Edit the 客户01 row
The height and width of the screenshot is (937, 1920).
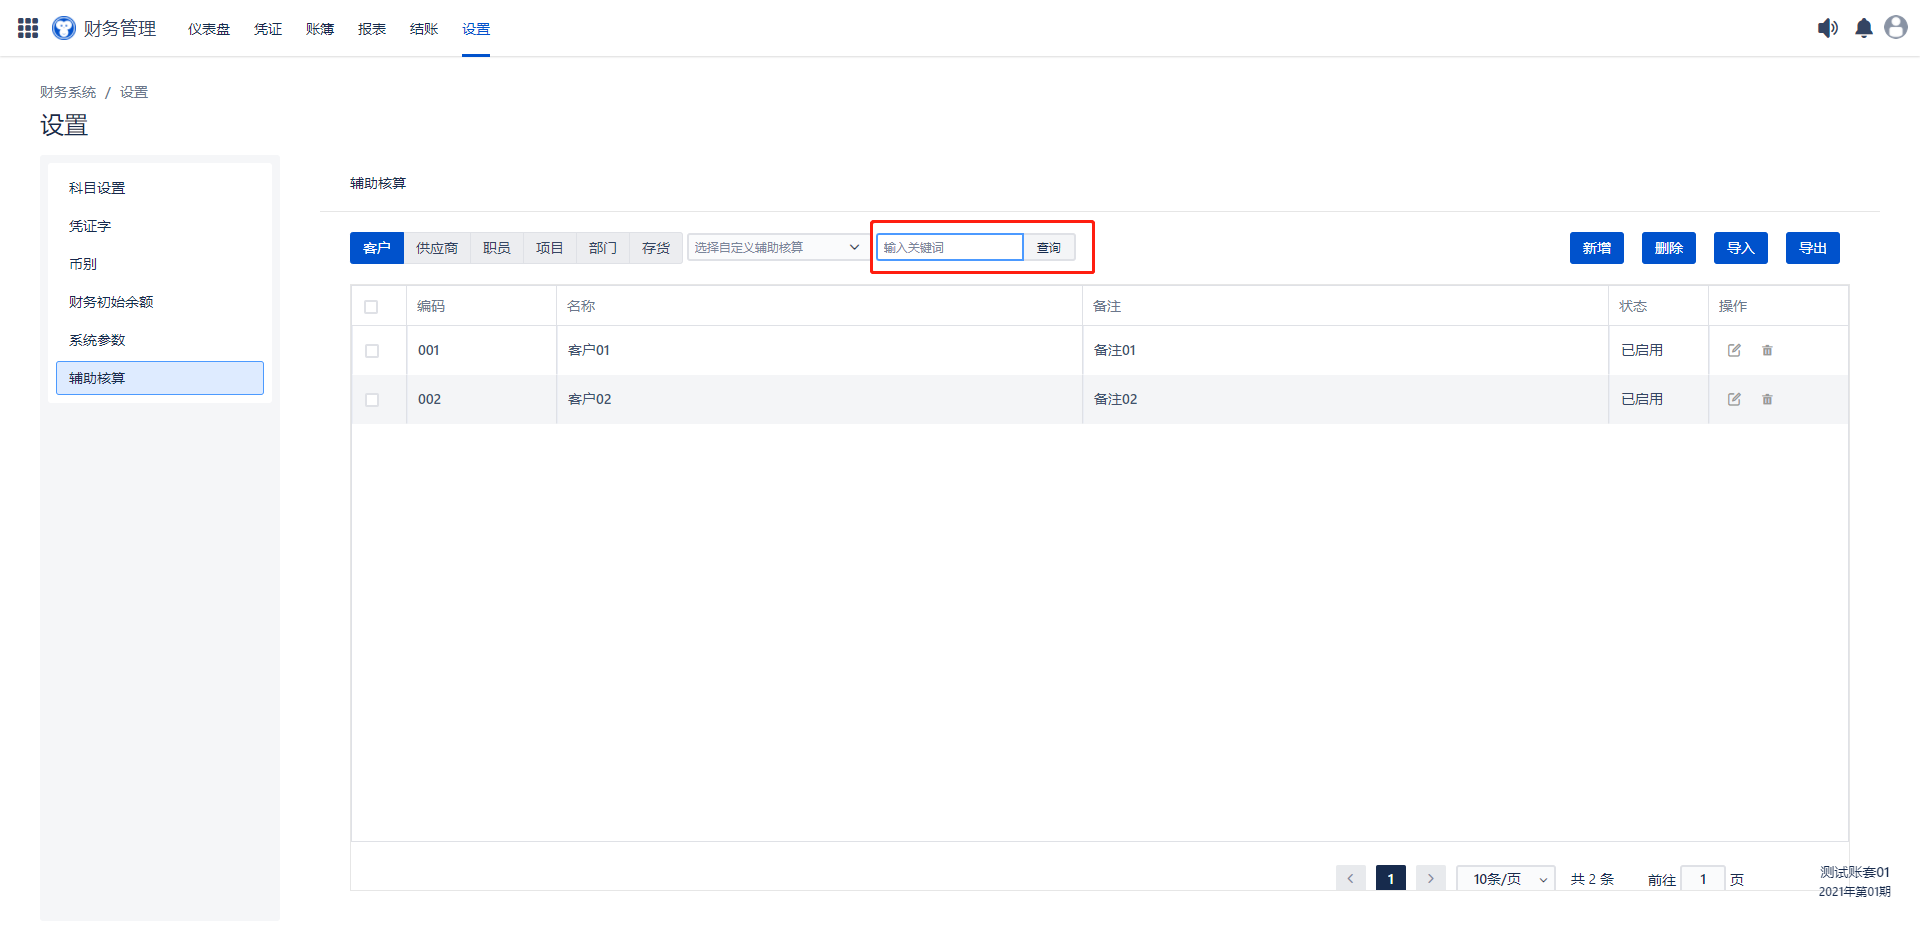(1734, 350)
